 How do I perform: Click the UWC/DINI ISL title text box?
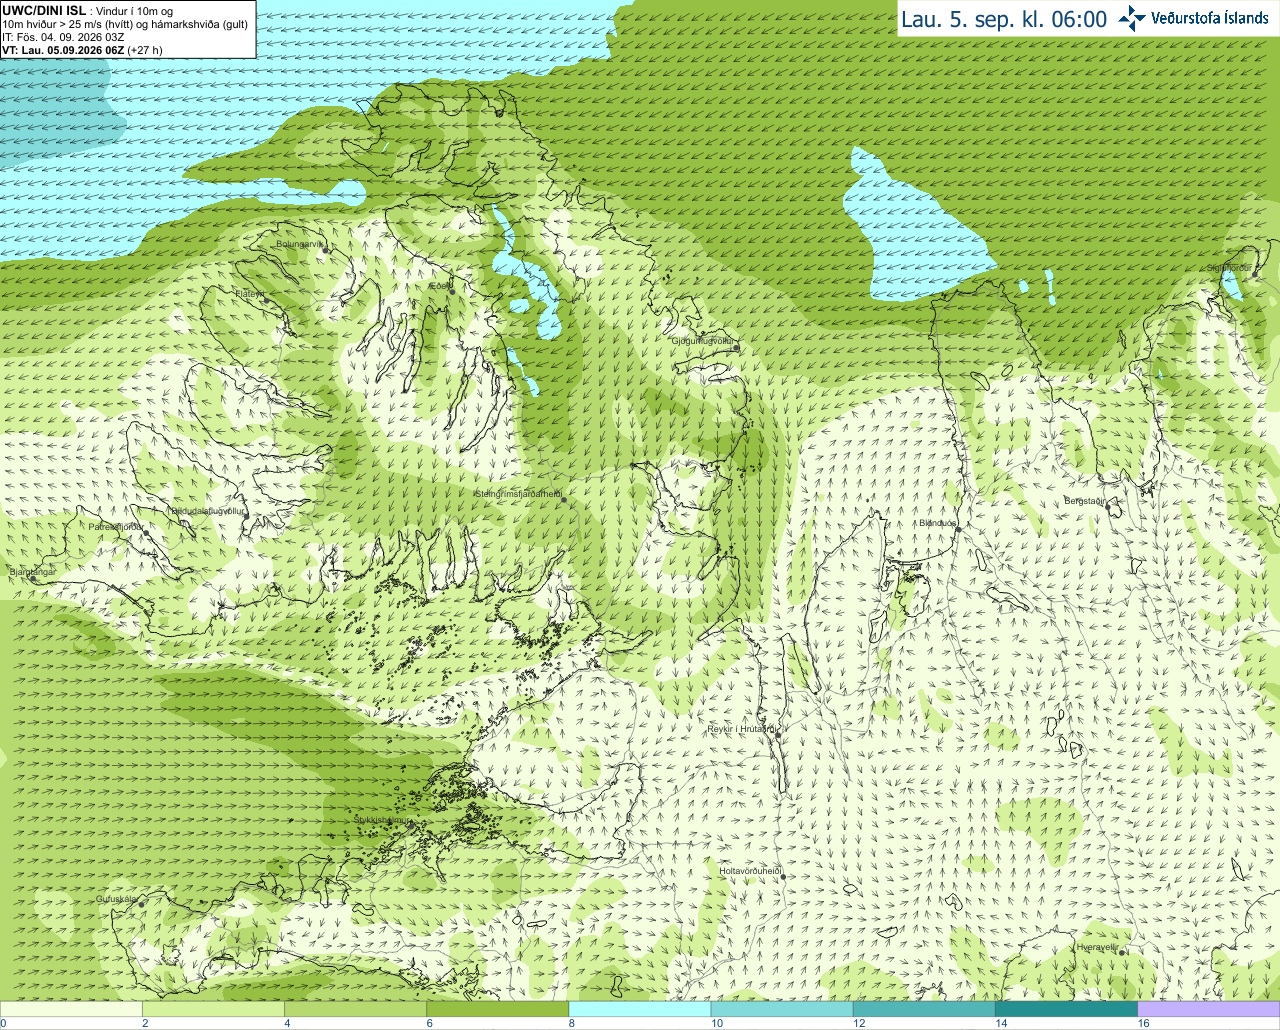click(128, 30)
